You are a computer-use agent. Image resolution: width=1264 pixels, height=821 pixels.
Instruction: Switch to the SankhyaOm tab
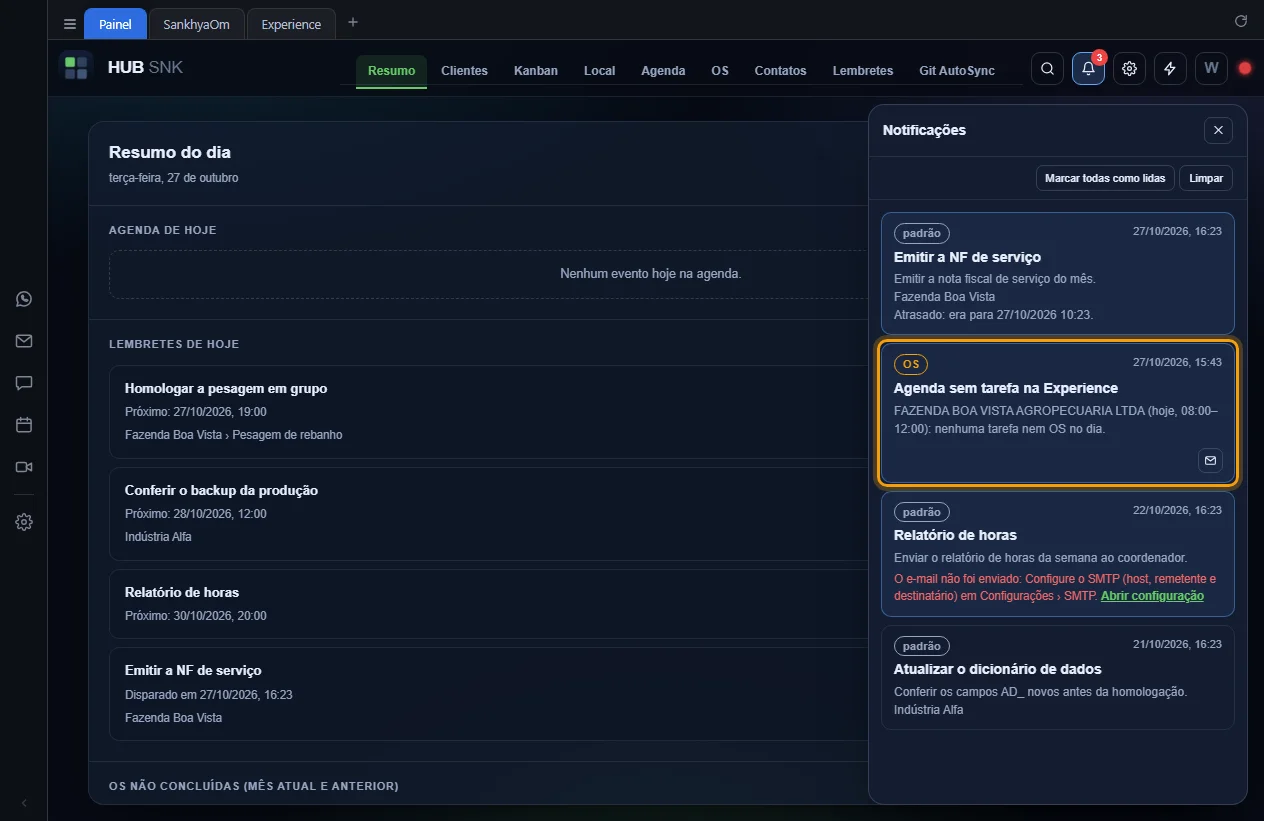pos(196,24)
